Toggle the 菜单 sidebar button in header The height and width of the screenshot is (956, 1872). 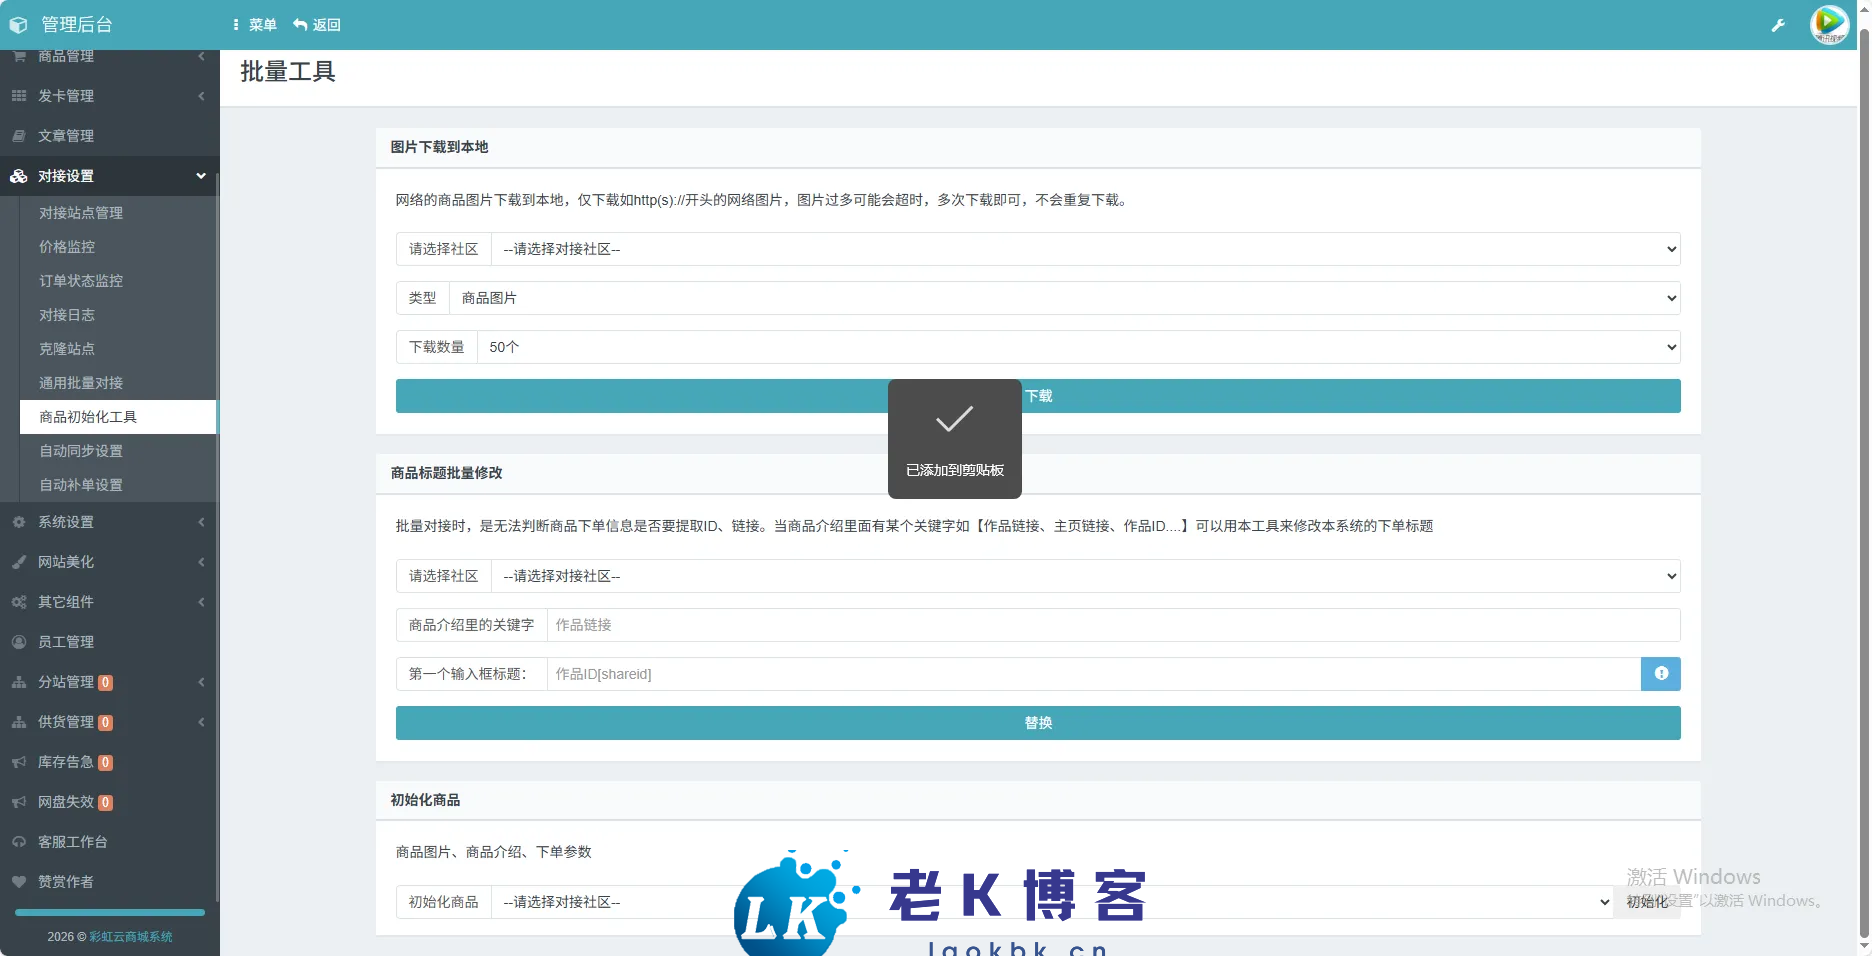(x=254, y=25)
